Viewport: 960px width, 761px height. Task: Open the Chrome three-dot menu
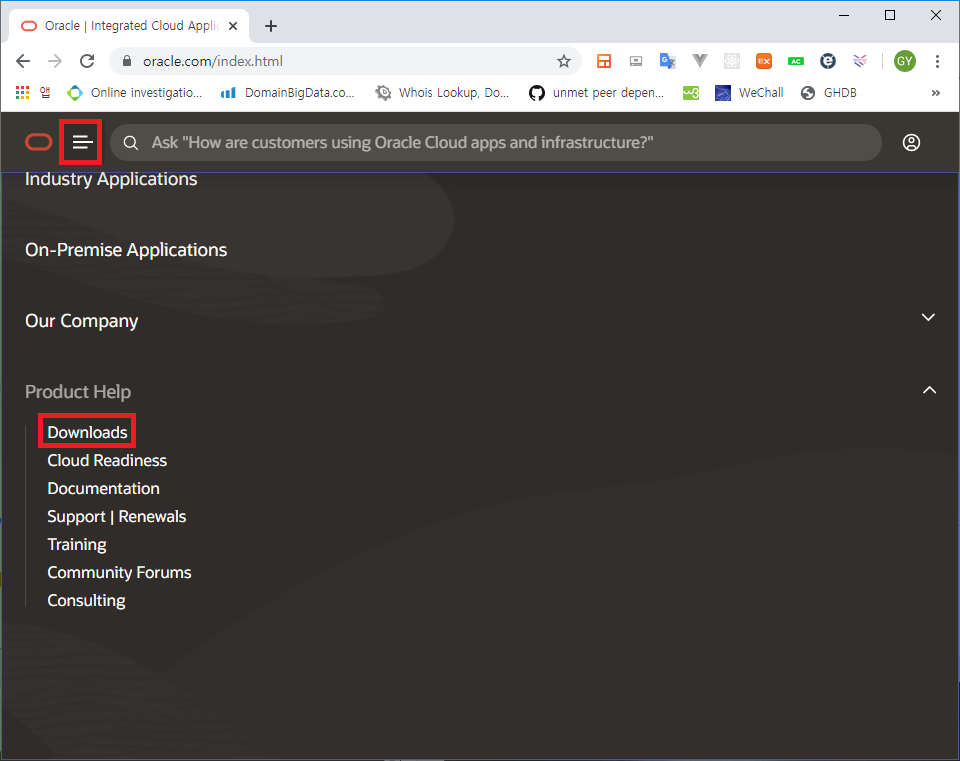click(x=937, y=61)
